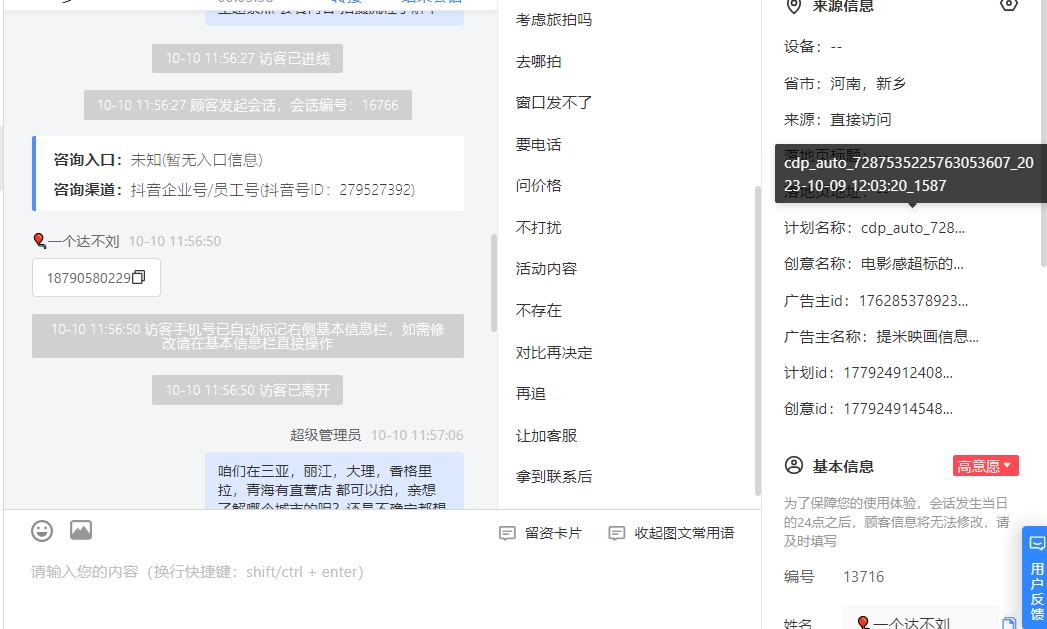
Task: Select quick reply 窗口发不了
Action: tap(554, 103)
